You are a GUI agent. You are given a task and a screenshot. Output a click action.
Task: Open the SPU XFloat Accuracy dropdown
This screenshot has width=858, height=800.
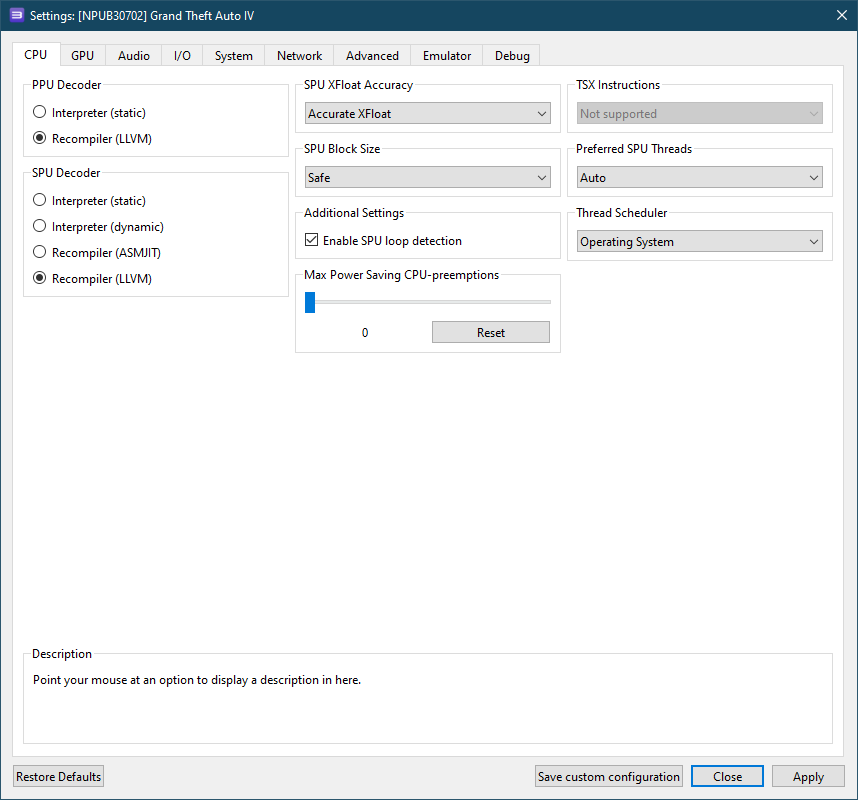427,114
